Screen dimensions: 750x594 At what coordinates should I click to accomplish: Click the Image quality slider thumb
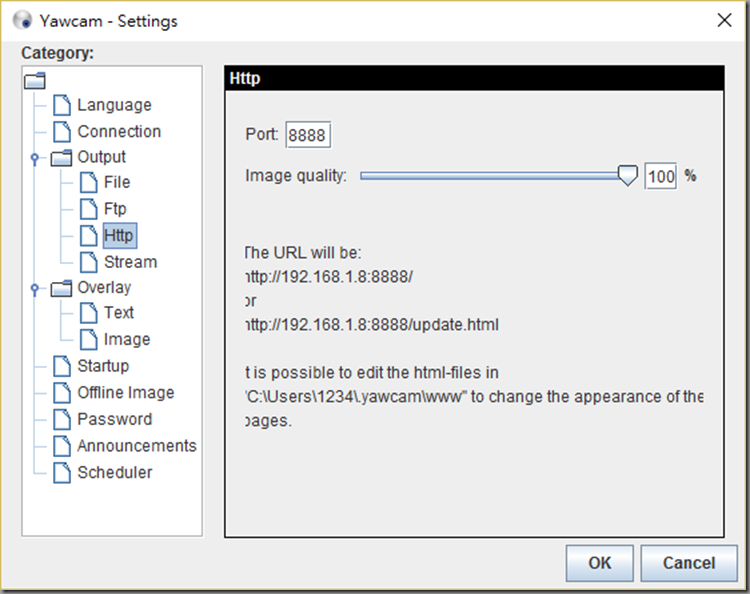pos(627,176)
